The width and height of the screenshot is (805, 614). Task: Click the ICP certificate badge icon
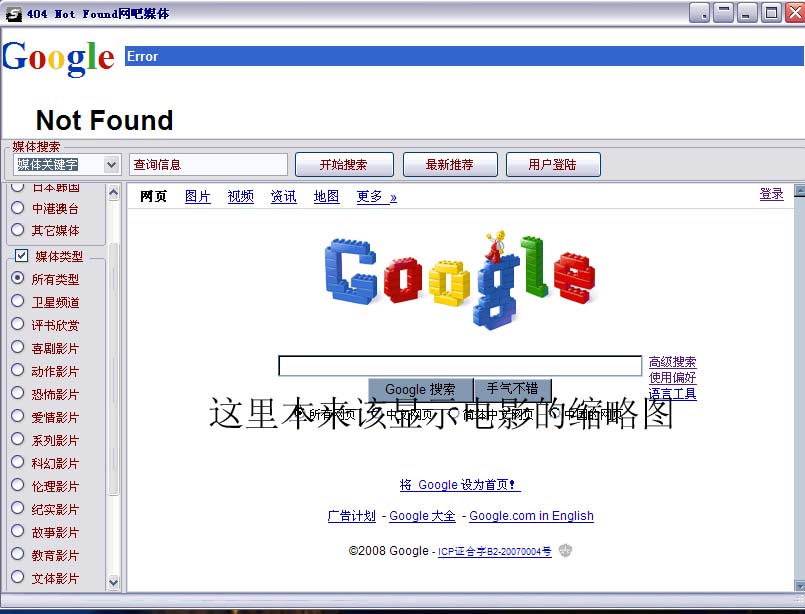click(x=565, y=550)
